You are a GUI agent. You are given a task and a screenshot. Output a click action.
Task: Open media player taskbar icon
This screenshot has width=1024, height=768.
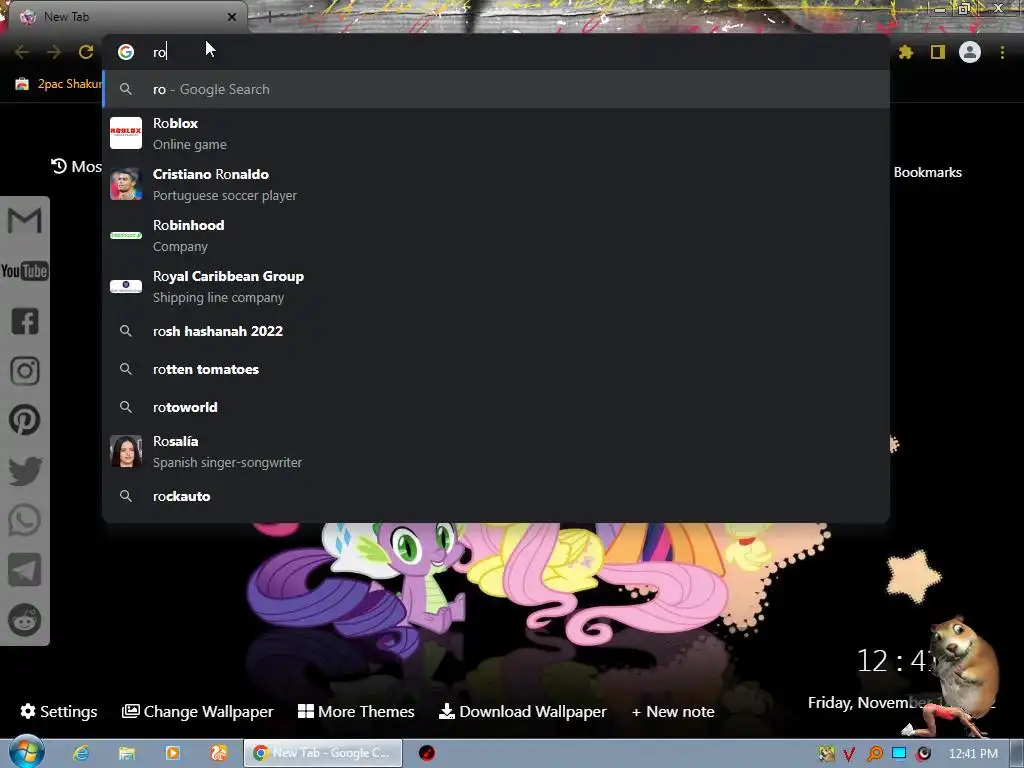[173, 753]
